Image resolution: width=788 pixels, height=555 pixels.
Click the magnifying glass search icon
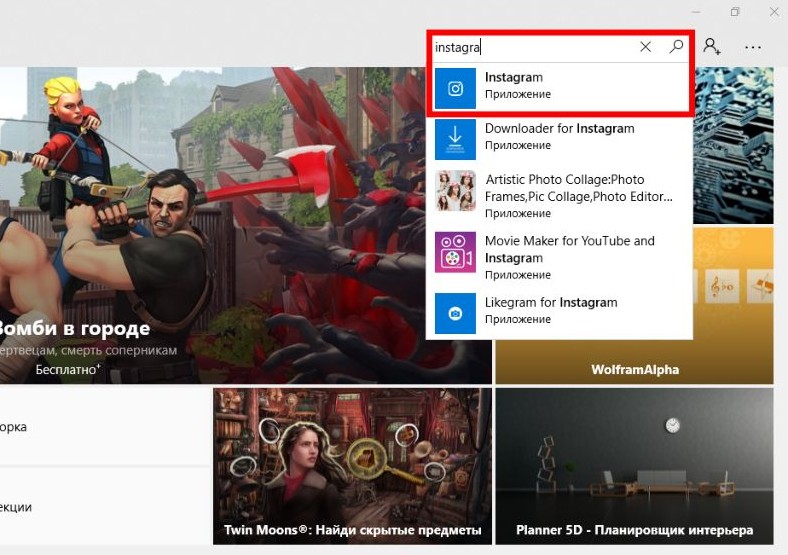[x=676, y=47]
